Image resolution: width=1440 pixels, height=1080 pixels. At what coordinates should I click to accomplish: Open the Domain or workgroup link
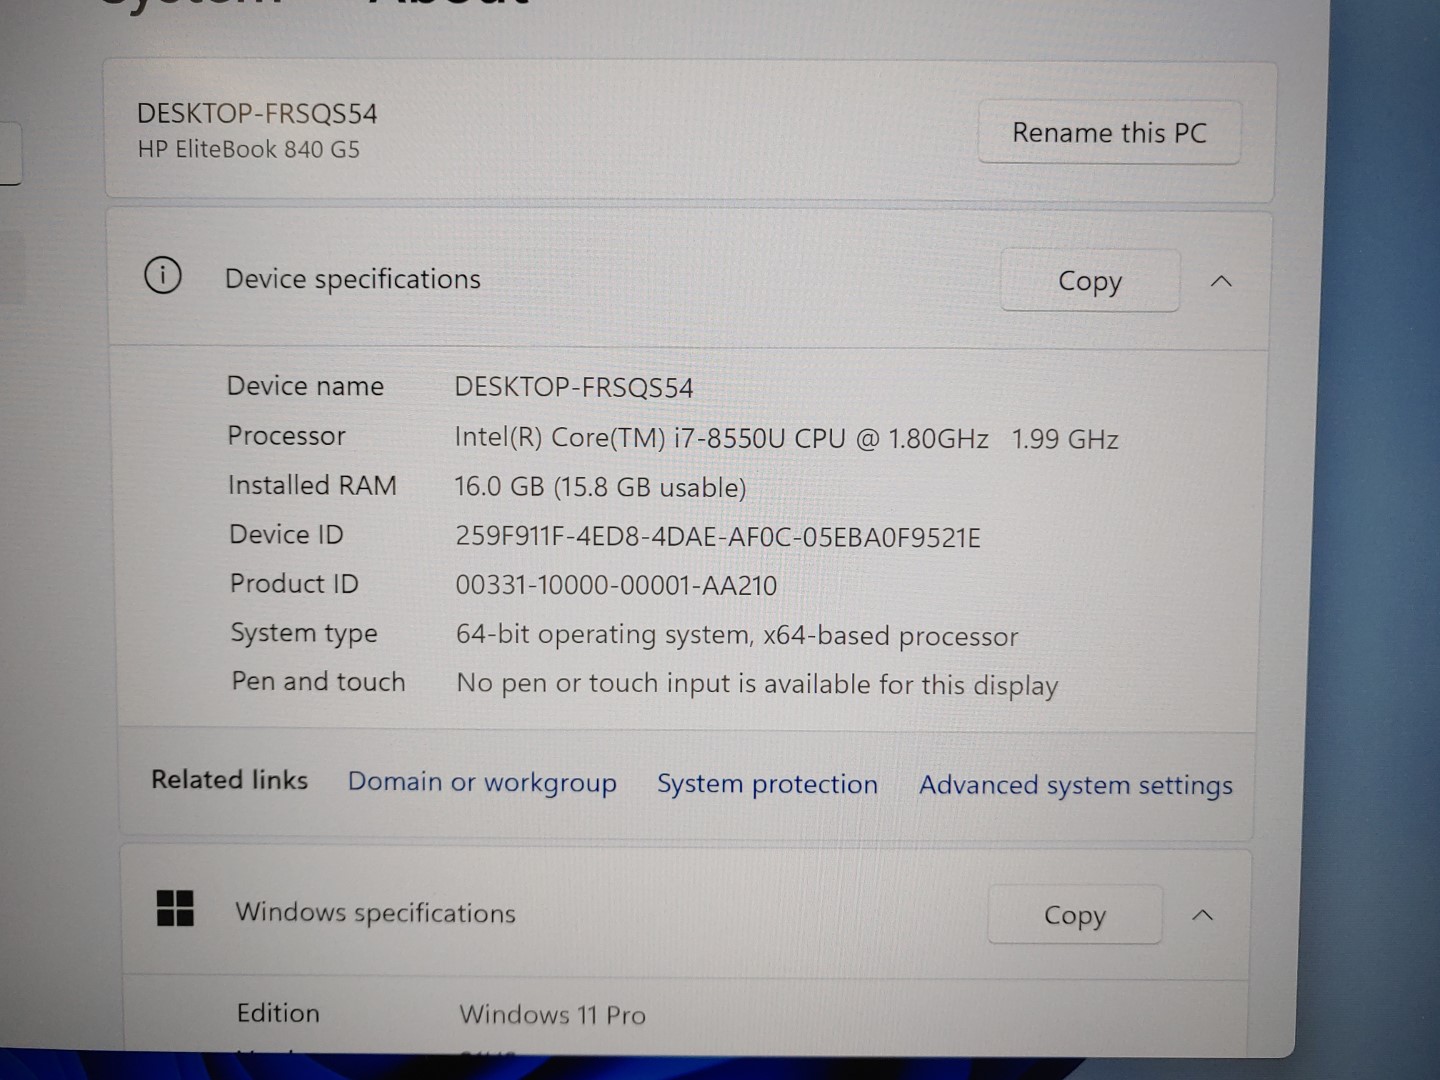(x=482, y=782)
